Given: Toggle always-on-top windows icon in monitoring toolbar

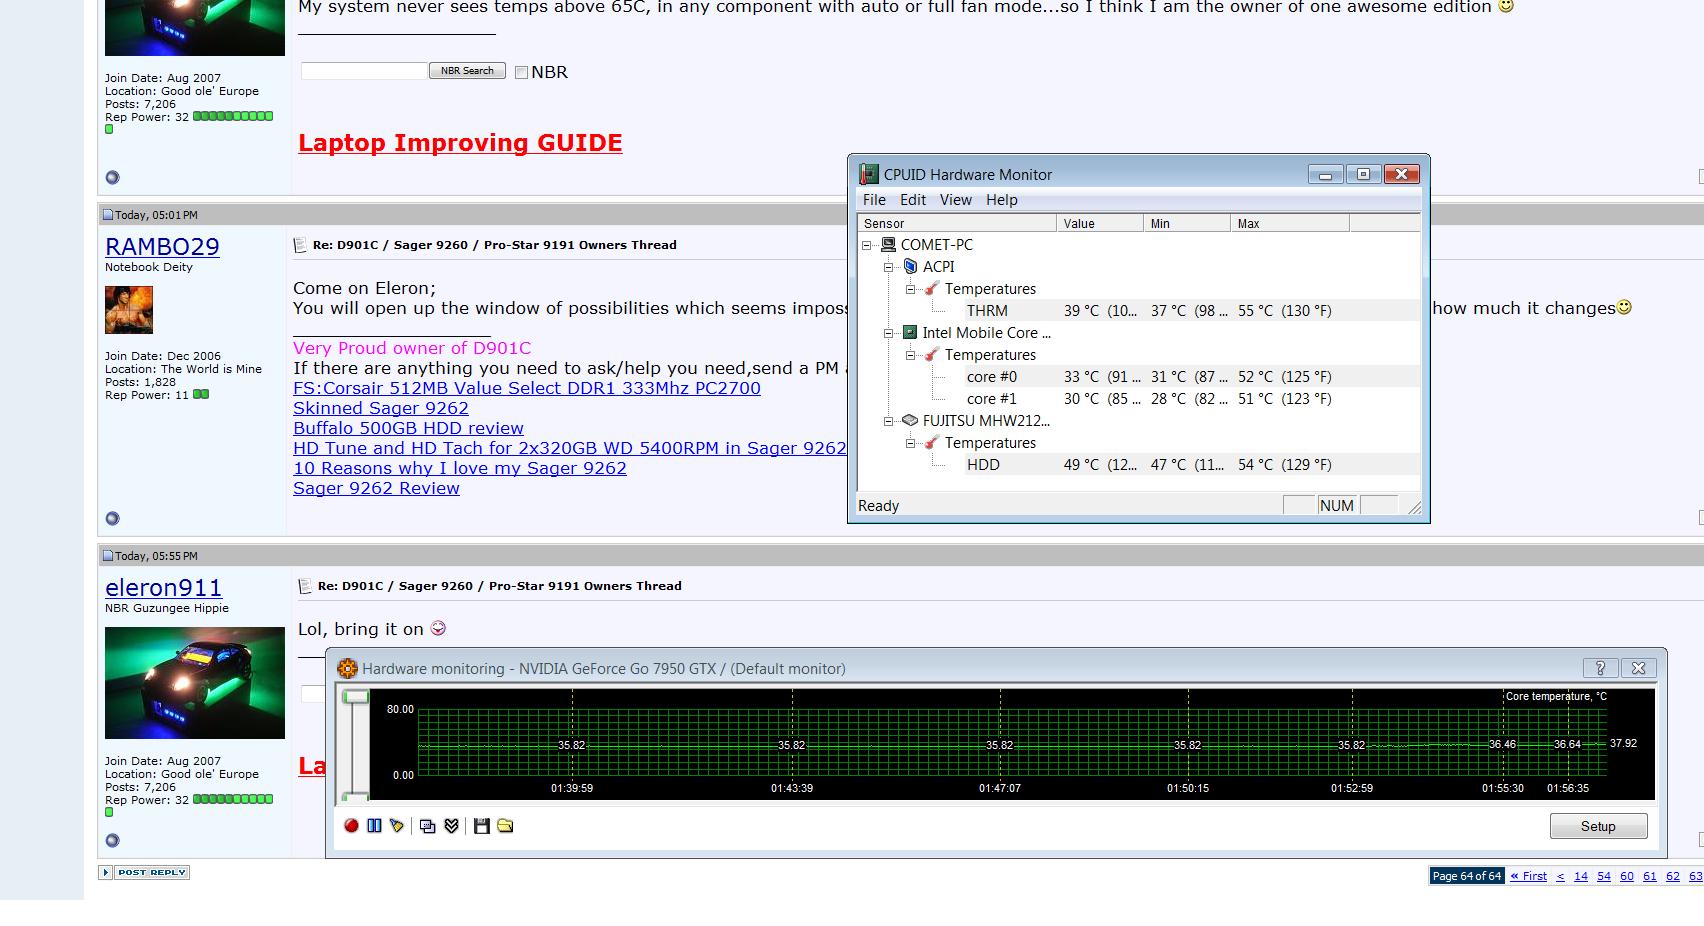Looking at the screenshot, I should [x=428, y=826].
